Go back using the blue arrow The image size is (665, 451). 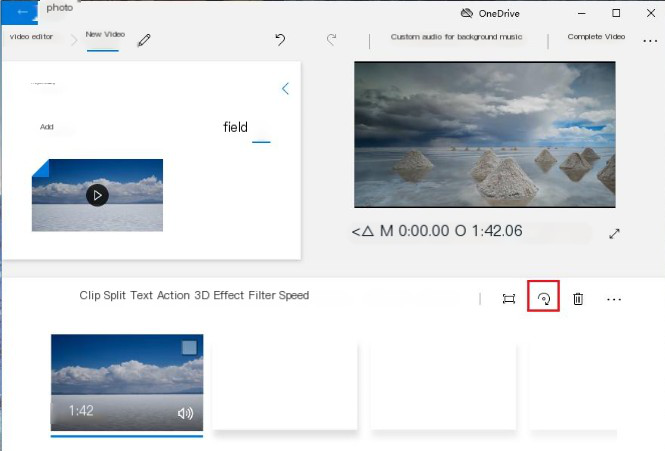tap(22, 12)
